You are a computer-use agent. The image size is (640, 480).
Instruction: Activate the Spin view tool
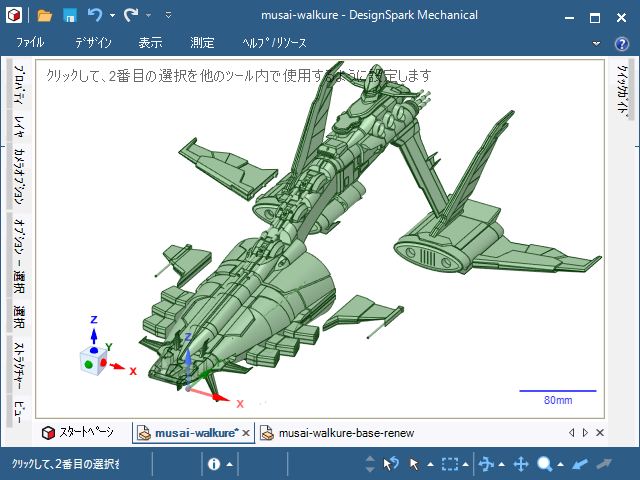point(486,464)
